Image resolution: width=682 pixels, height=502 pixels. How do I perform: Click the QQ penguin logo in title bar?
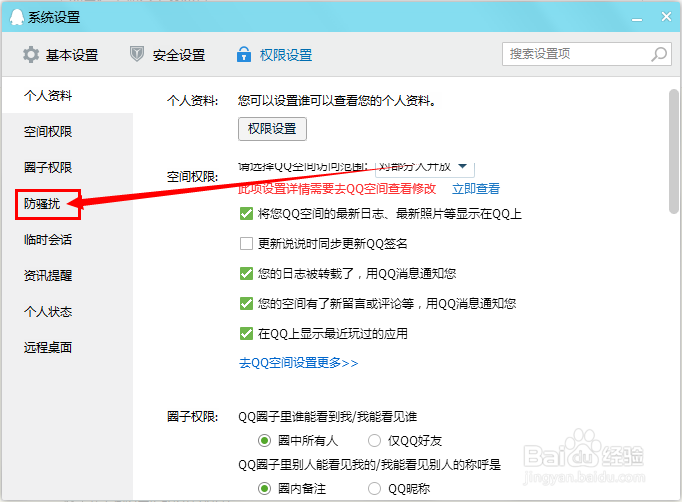pos(17,17)
